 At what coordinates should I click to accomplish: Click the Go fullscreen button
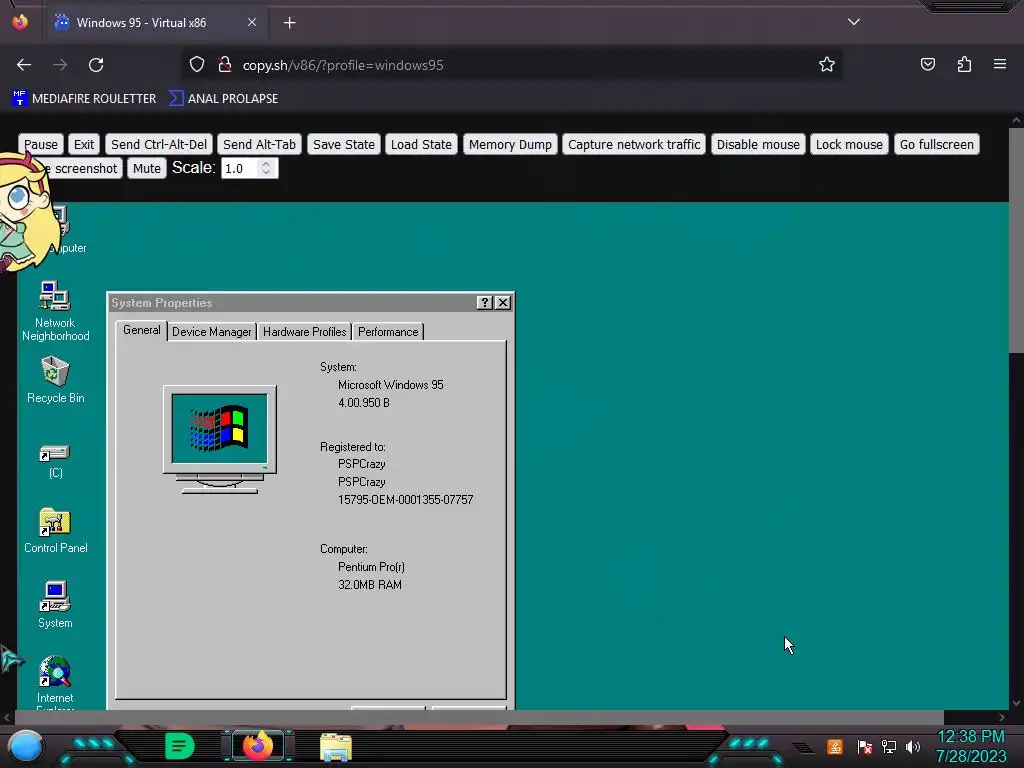(x=936, y=144)
